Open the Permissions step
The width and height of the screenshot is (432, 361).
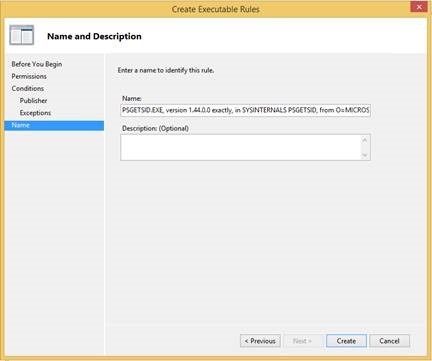click(29, 76)
